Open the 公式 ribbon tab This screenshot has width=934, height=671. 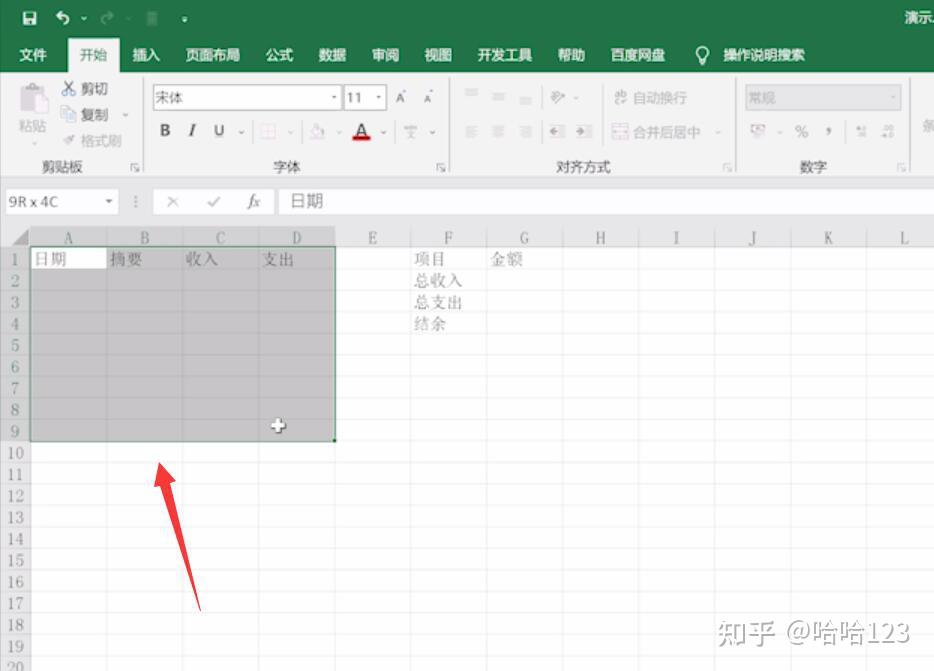point(279,55)
